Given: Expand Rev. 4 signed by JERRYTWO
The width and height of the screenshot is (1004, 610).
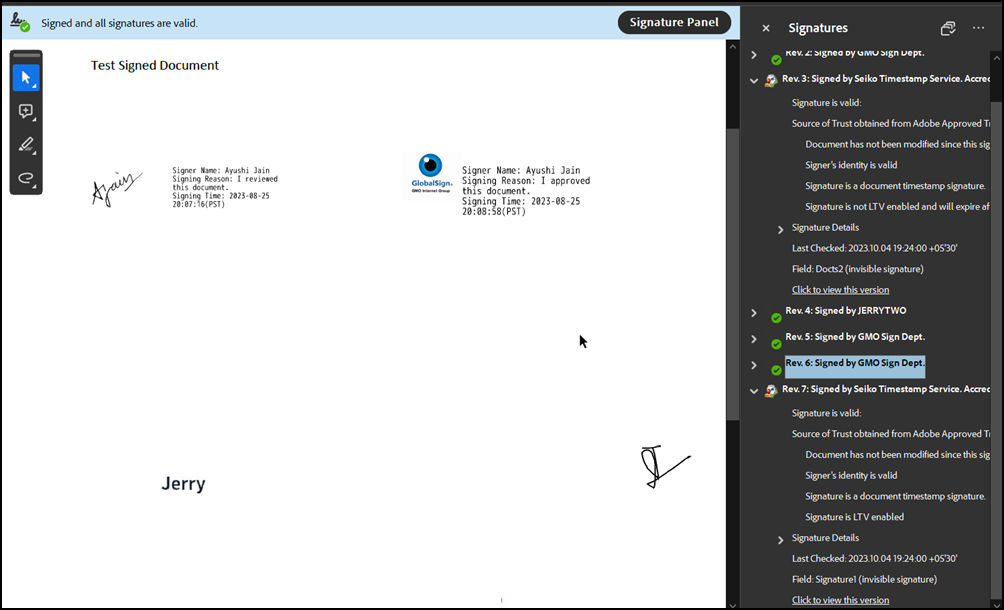Looking at the screenshot, I should tap(754, 313).
